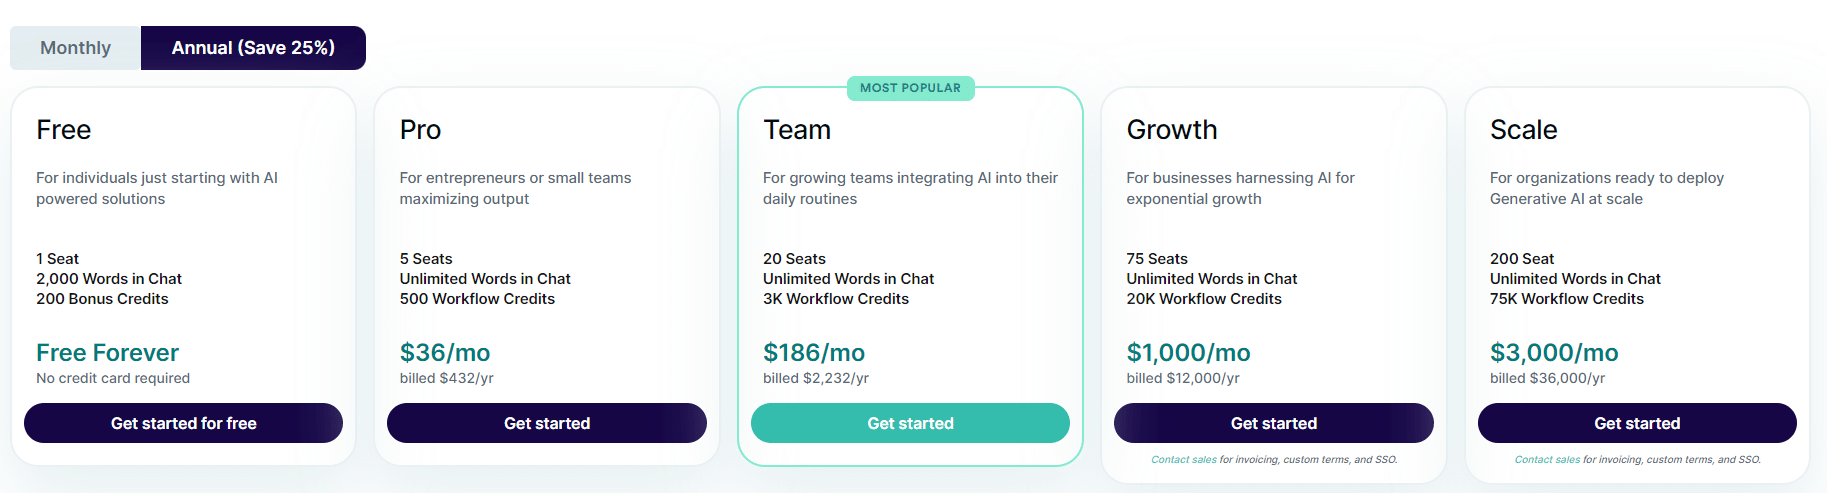The height and width of the screenshot is (493, 1827).
Task: Click the Free Forever text
Action: tap(108, 353)
